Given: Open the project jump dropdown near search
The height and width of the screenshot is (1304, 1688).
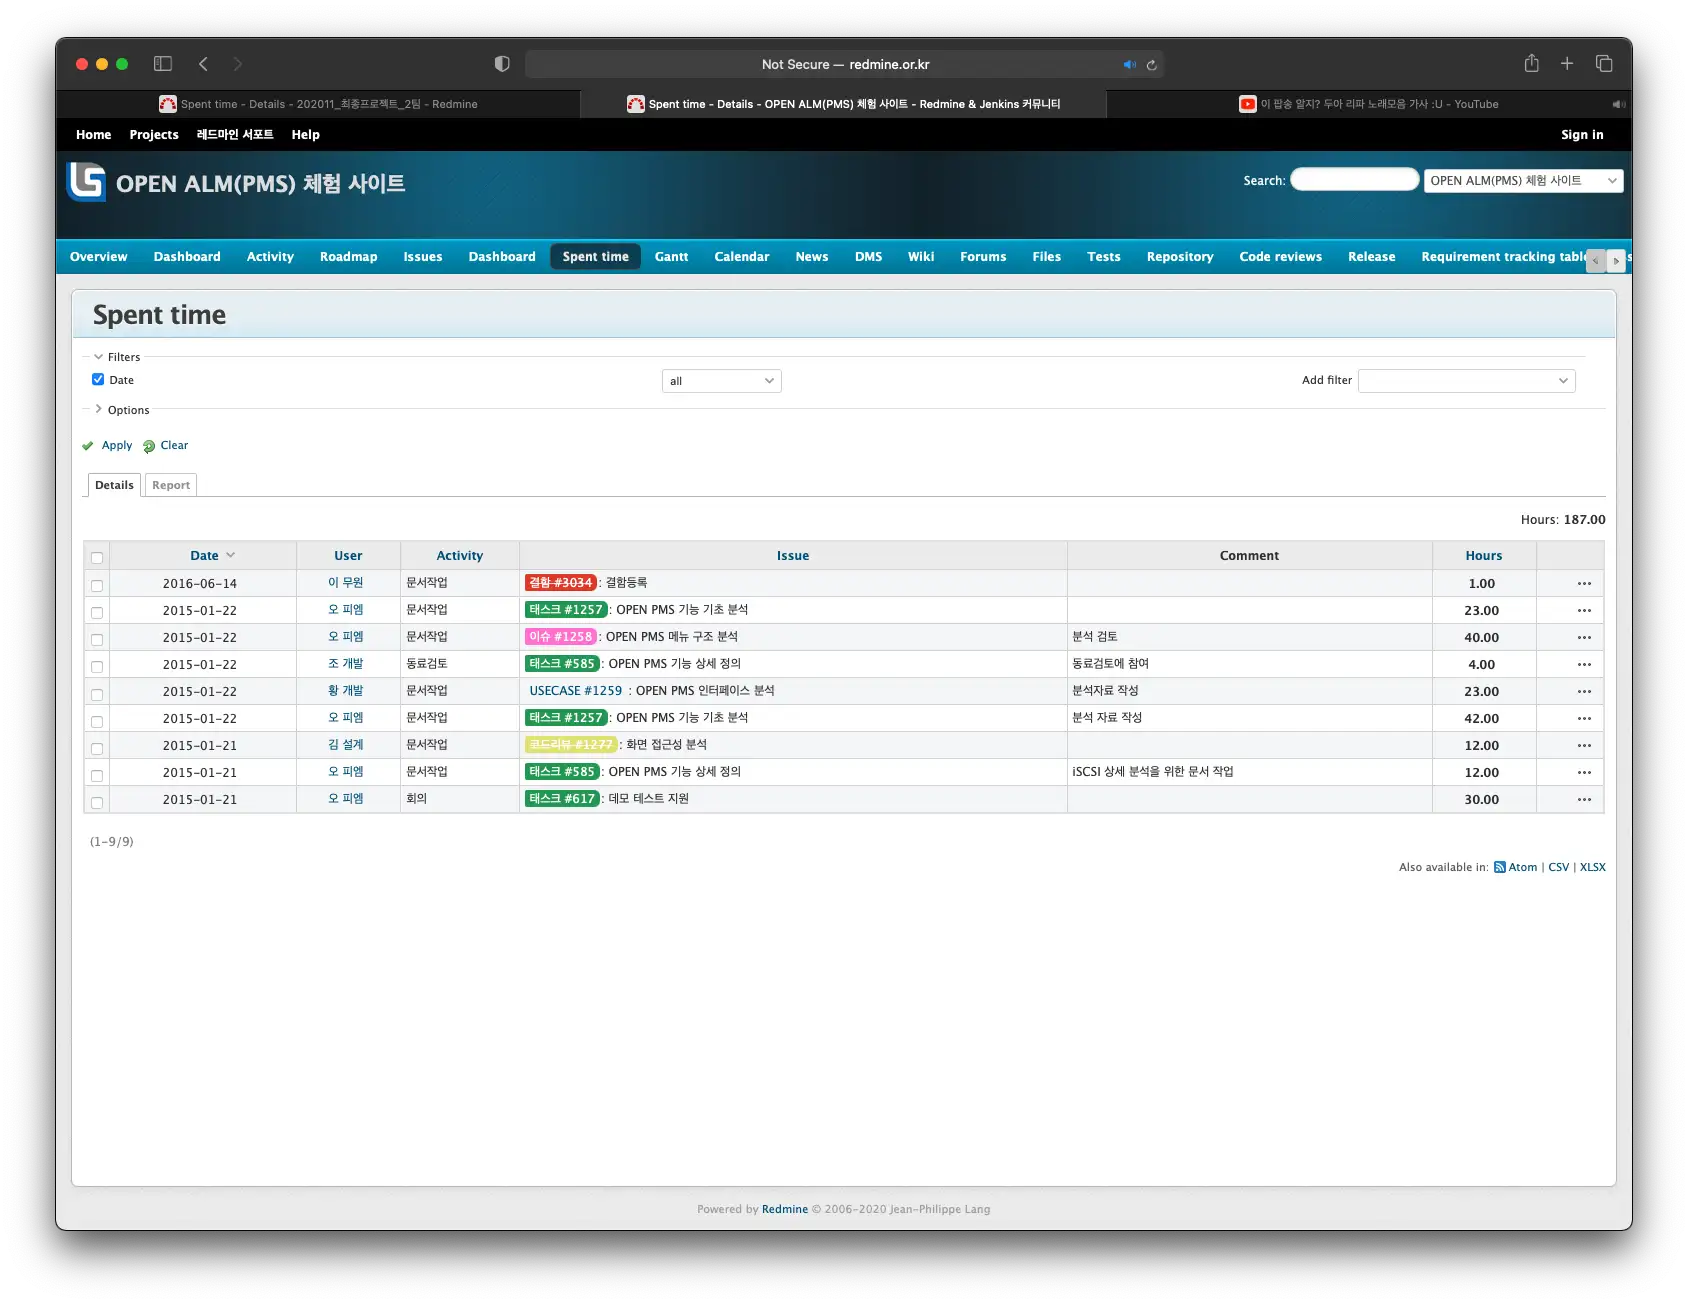Looking at the screenshot, I should coord(1523,181).
